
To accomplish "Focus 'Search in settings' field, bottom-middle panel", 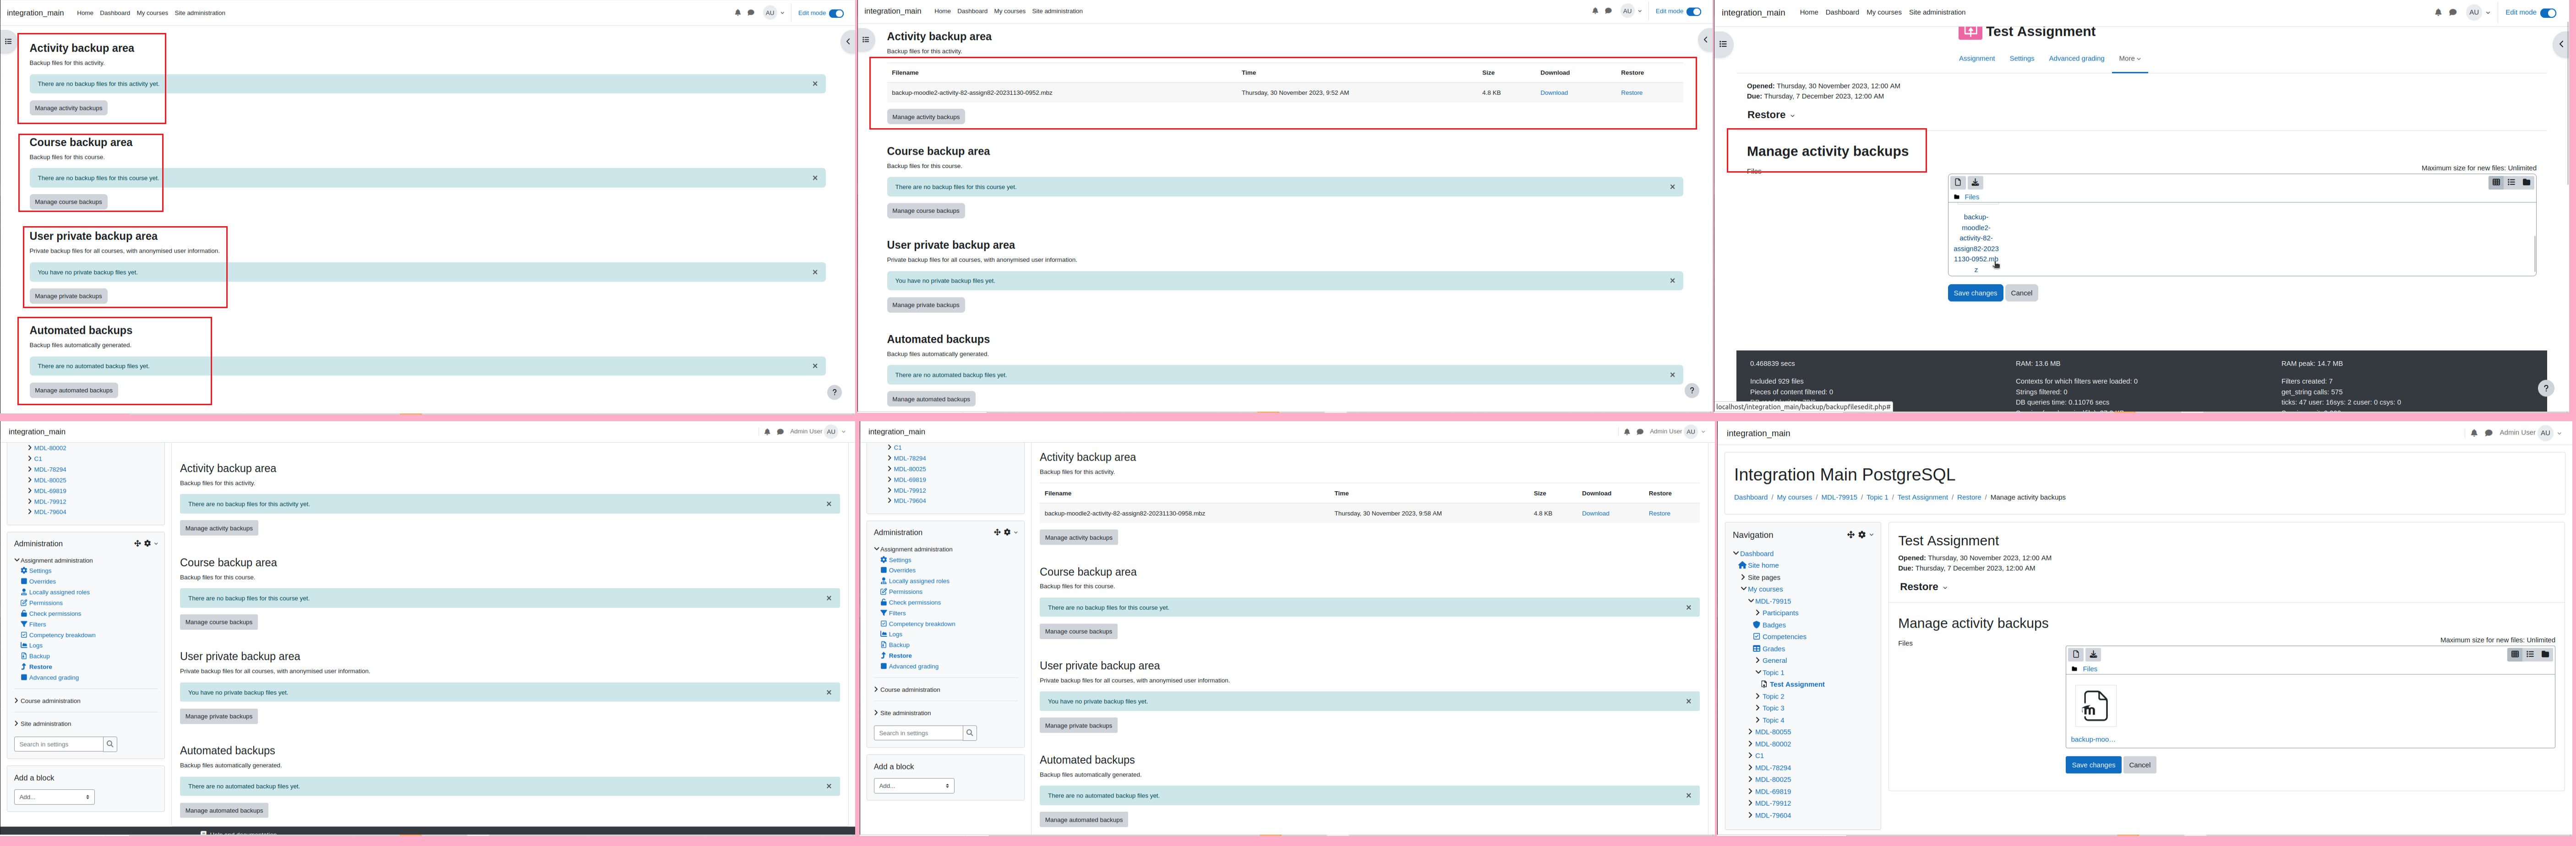I will point(918,733).
